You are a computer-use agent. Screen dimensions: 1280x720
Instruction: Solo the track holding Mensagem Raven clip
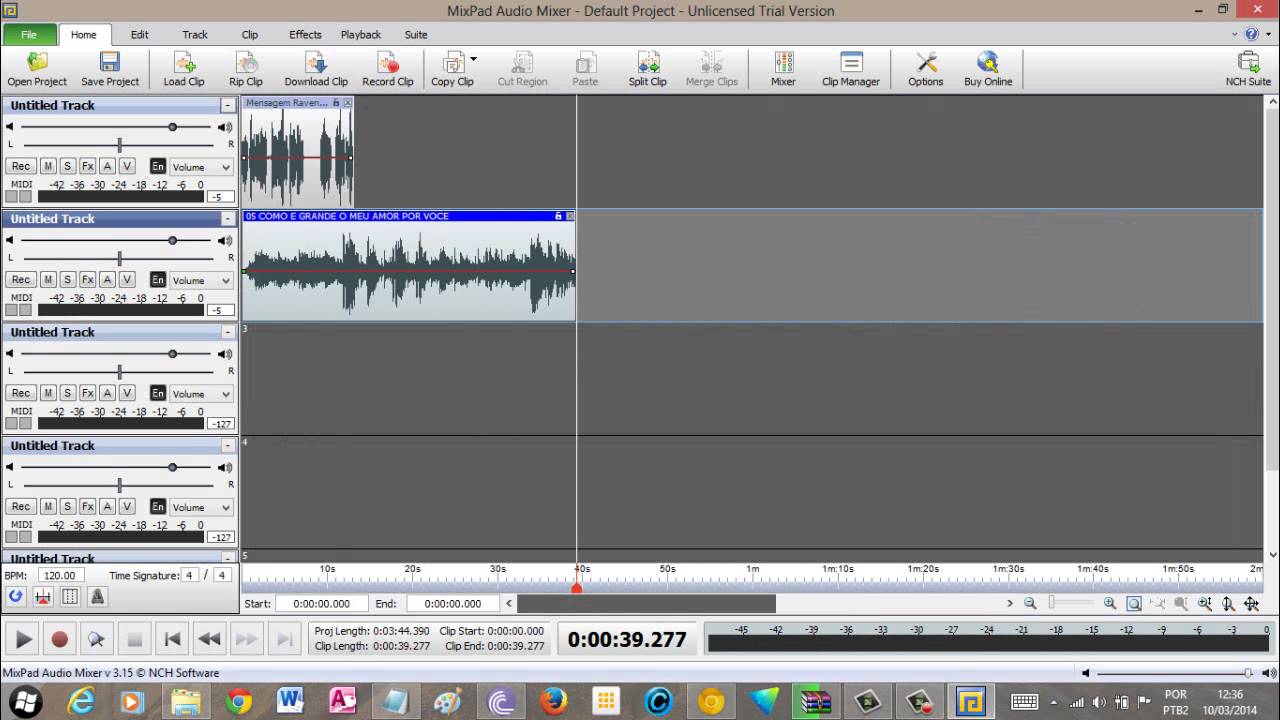tap(67, 166)
